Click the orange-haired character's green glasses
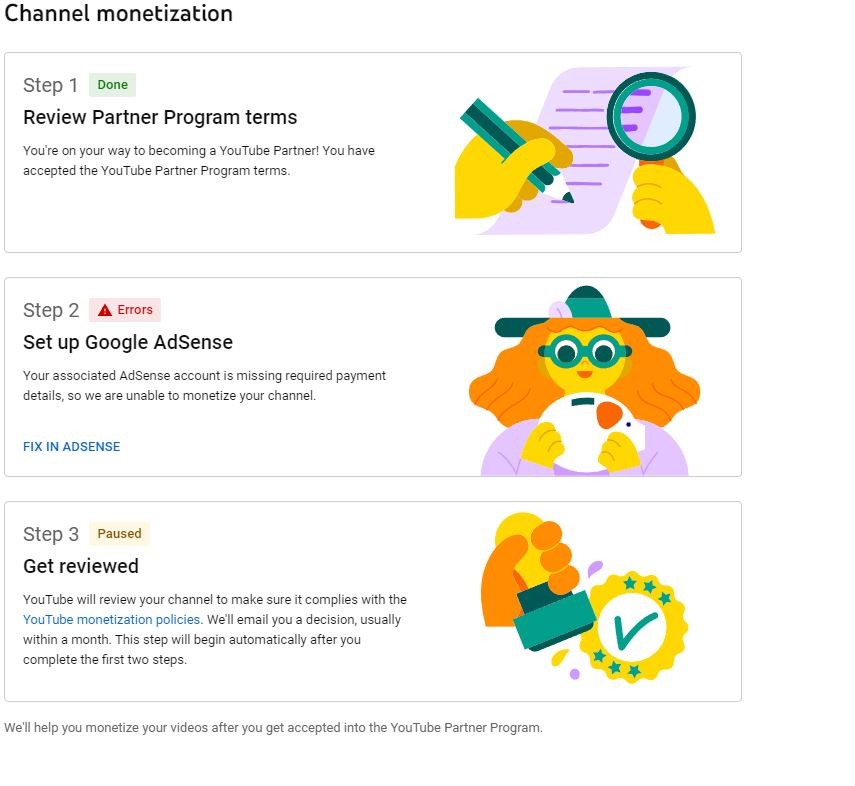The height and width of the screenshot is (786, 855). pyautogui.click(x=583, y=351)
